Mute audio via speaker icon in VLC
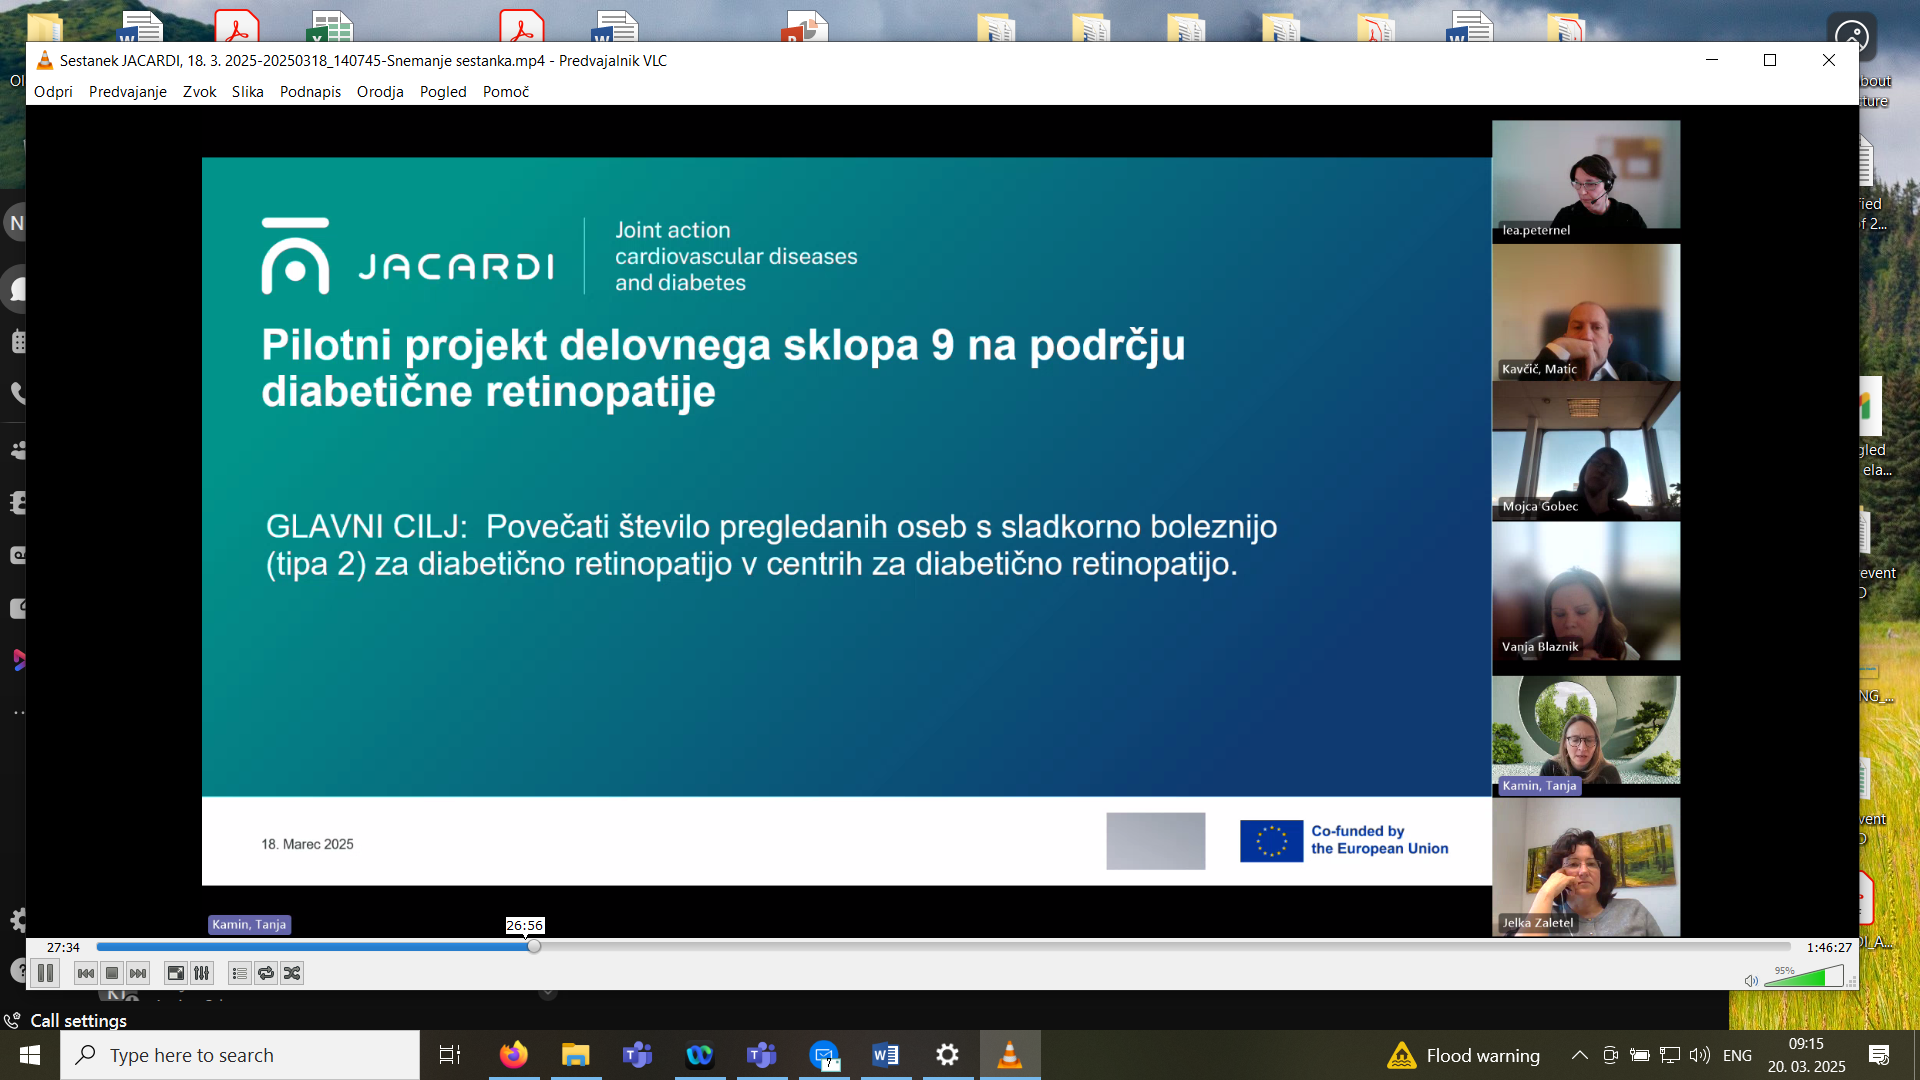 (x=1751, y=980)
